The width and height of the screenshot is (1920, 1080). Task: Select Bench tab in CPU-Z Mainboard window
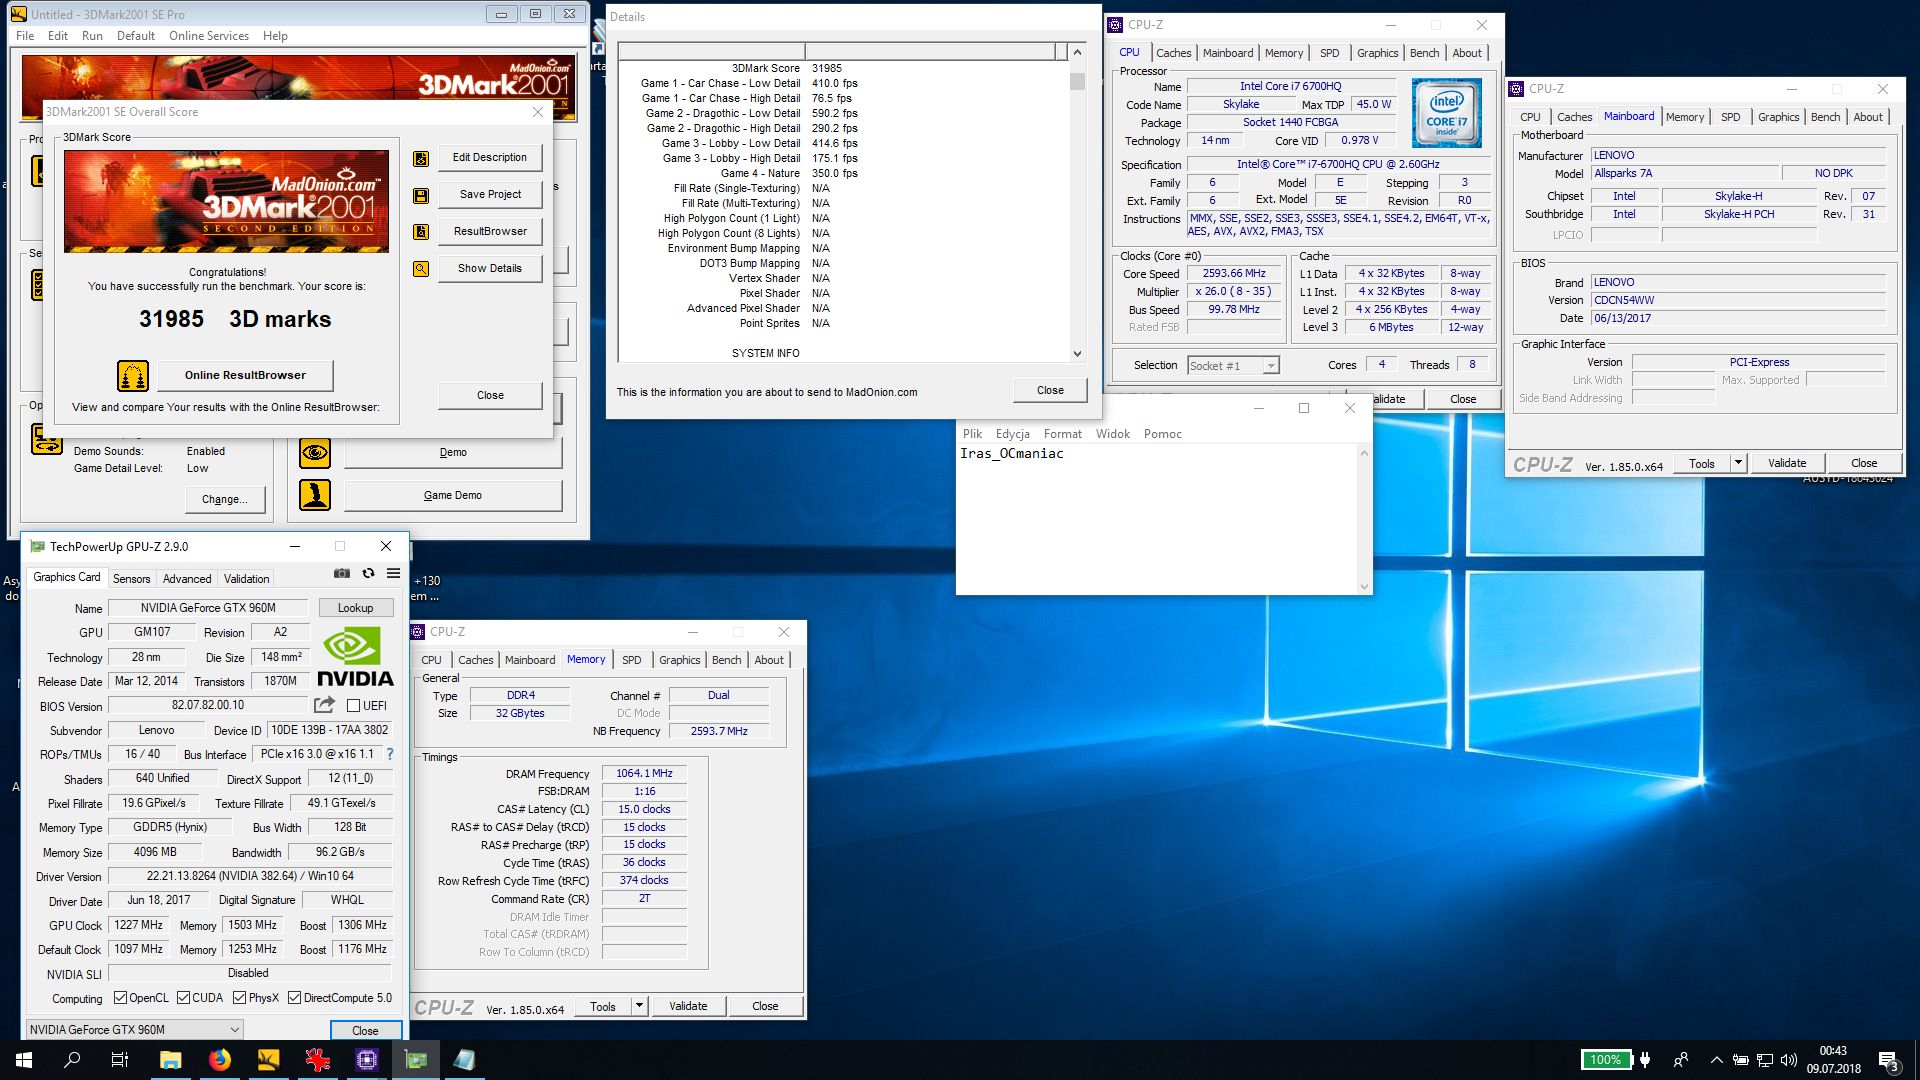[x=1825, y=117]
